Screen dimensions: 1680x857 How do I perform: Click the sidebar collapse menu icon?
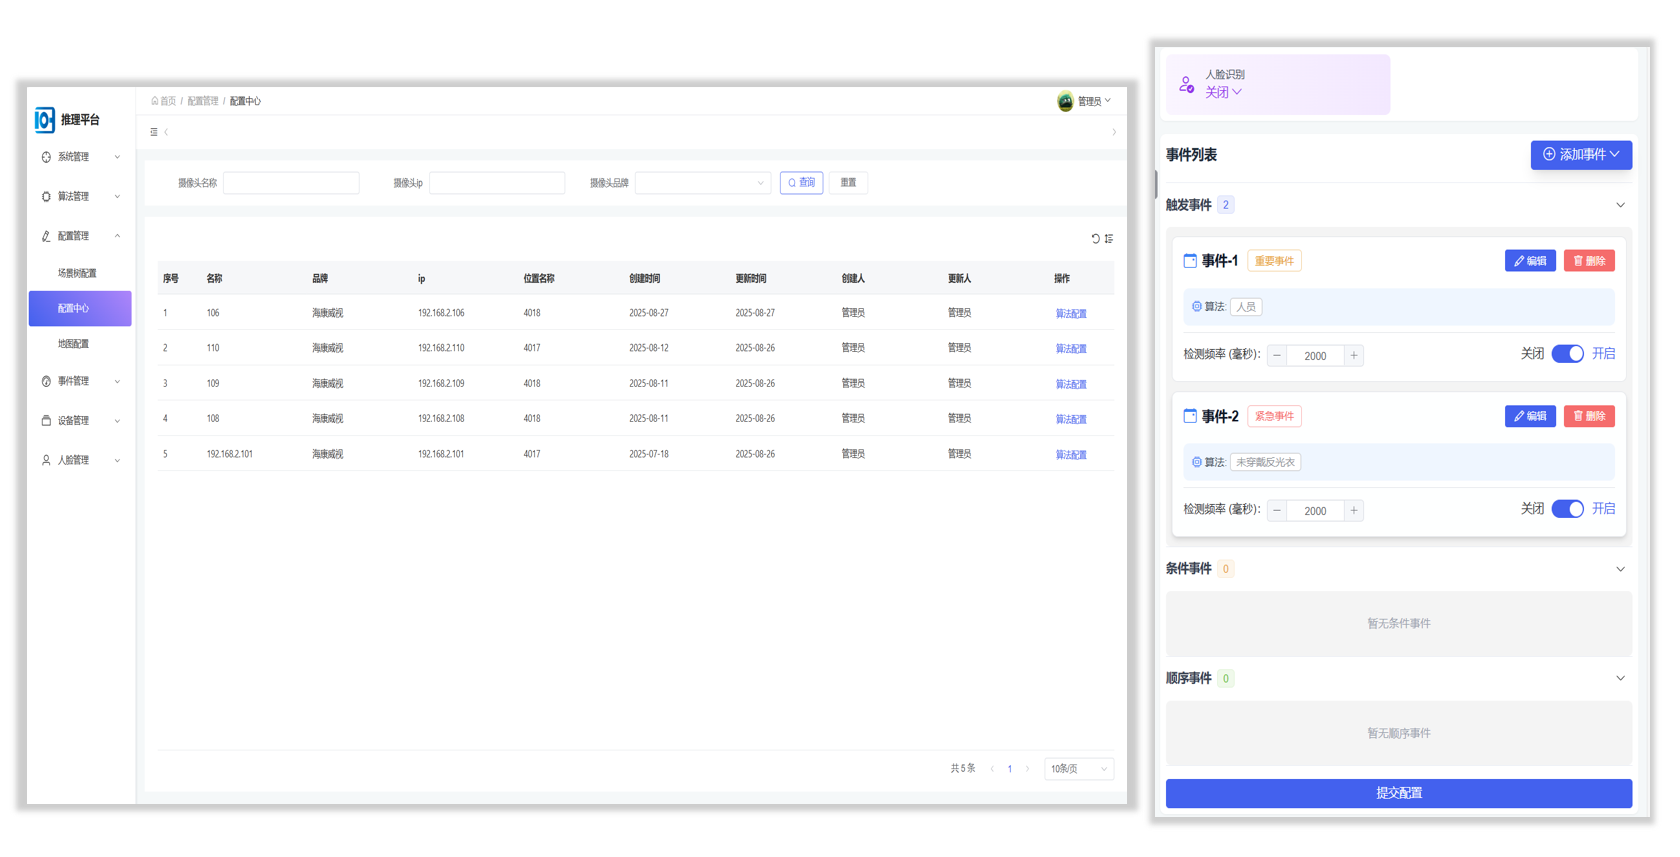[x=154, y=132]
